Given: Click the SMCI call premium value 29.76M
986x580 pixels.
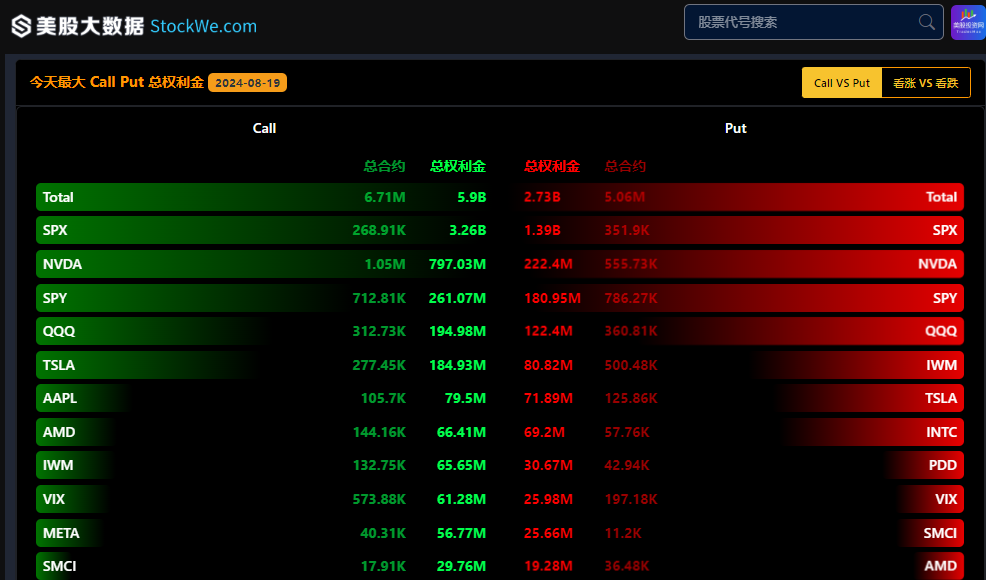Looking at the screenshot, I should coord(462,566).
